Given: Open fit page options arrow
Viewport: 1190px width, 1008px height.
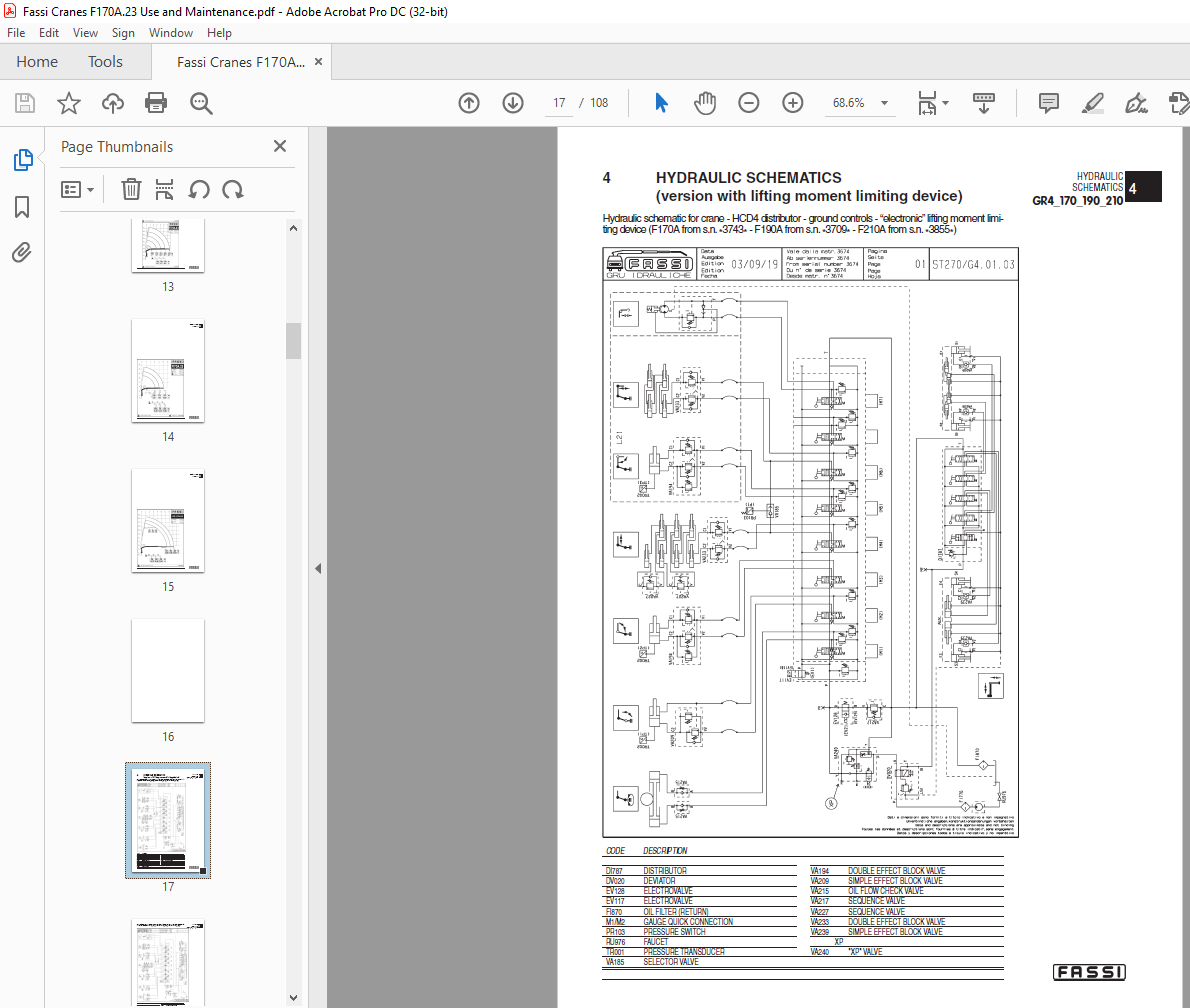Looking at the screenshot, I should (946, 103).
